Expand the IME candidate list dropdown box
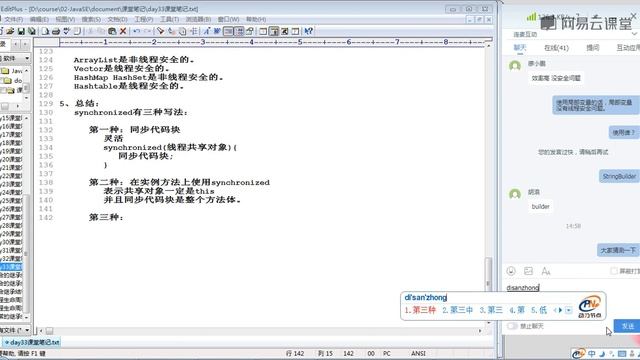The image size is (640, 360). pos(569,310)
